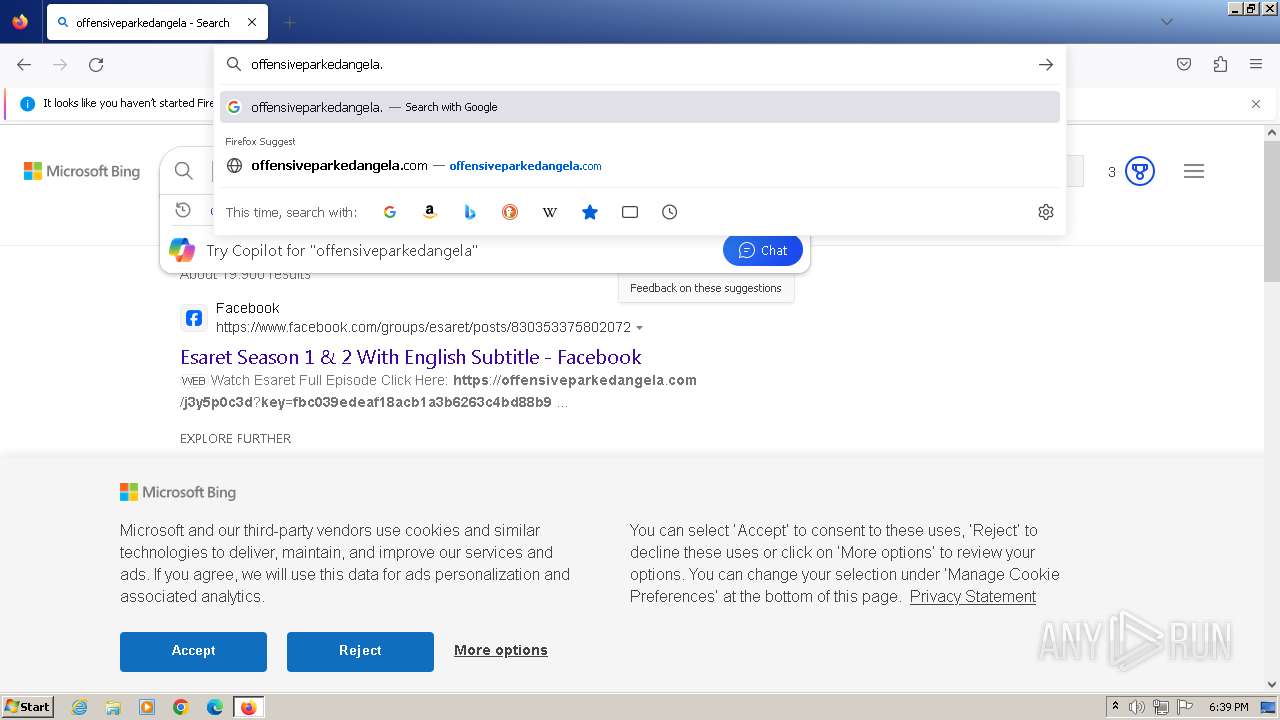
Task: Open the Windows Start menu
Action: click(28, 707)
